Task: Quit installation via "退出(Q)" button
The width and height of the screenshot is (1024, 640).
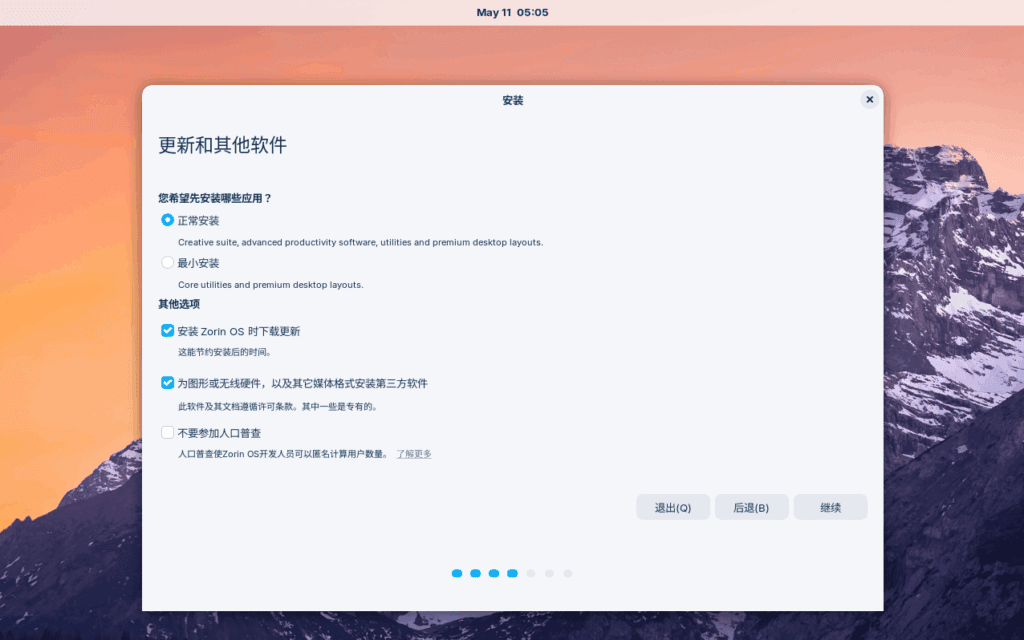Action: click(x=673, y=507)
